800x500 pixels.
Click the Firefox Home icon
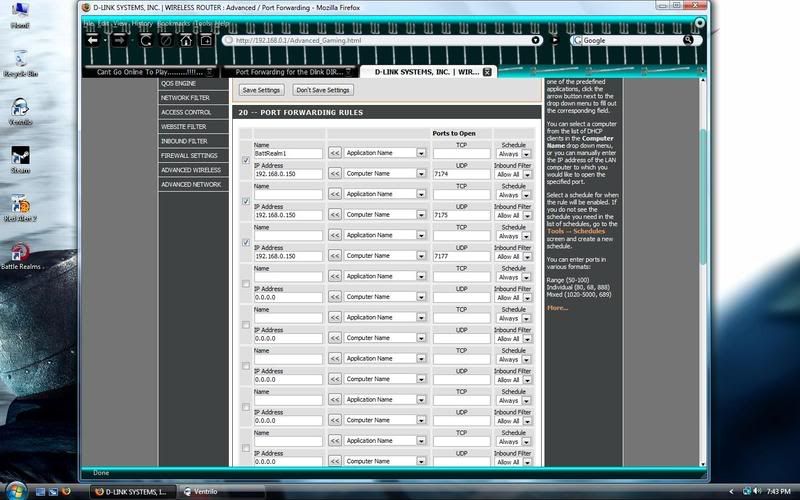click(186, 41)
